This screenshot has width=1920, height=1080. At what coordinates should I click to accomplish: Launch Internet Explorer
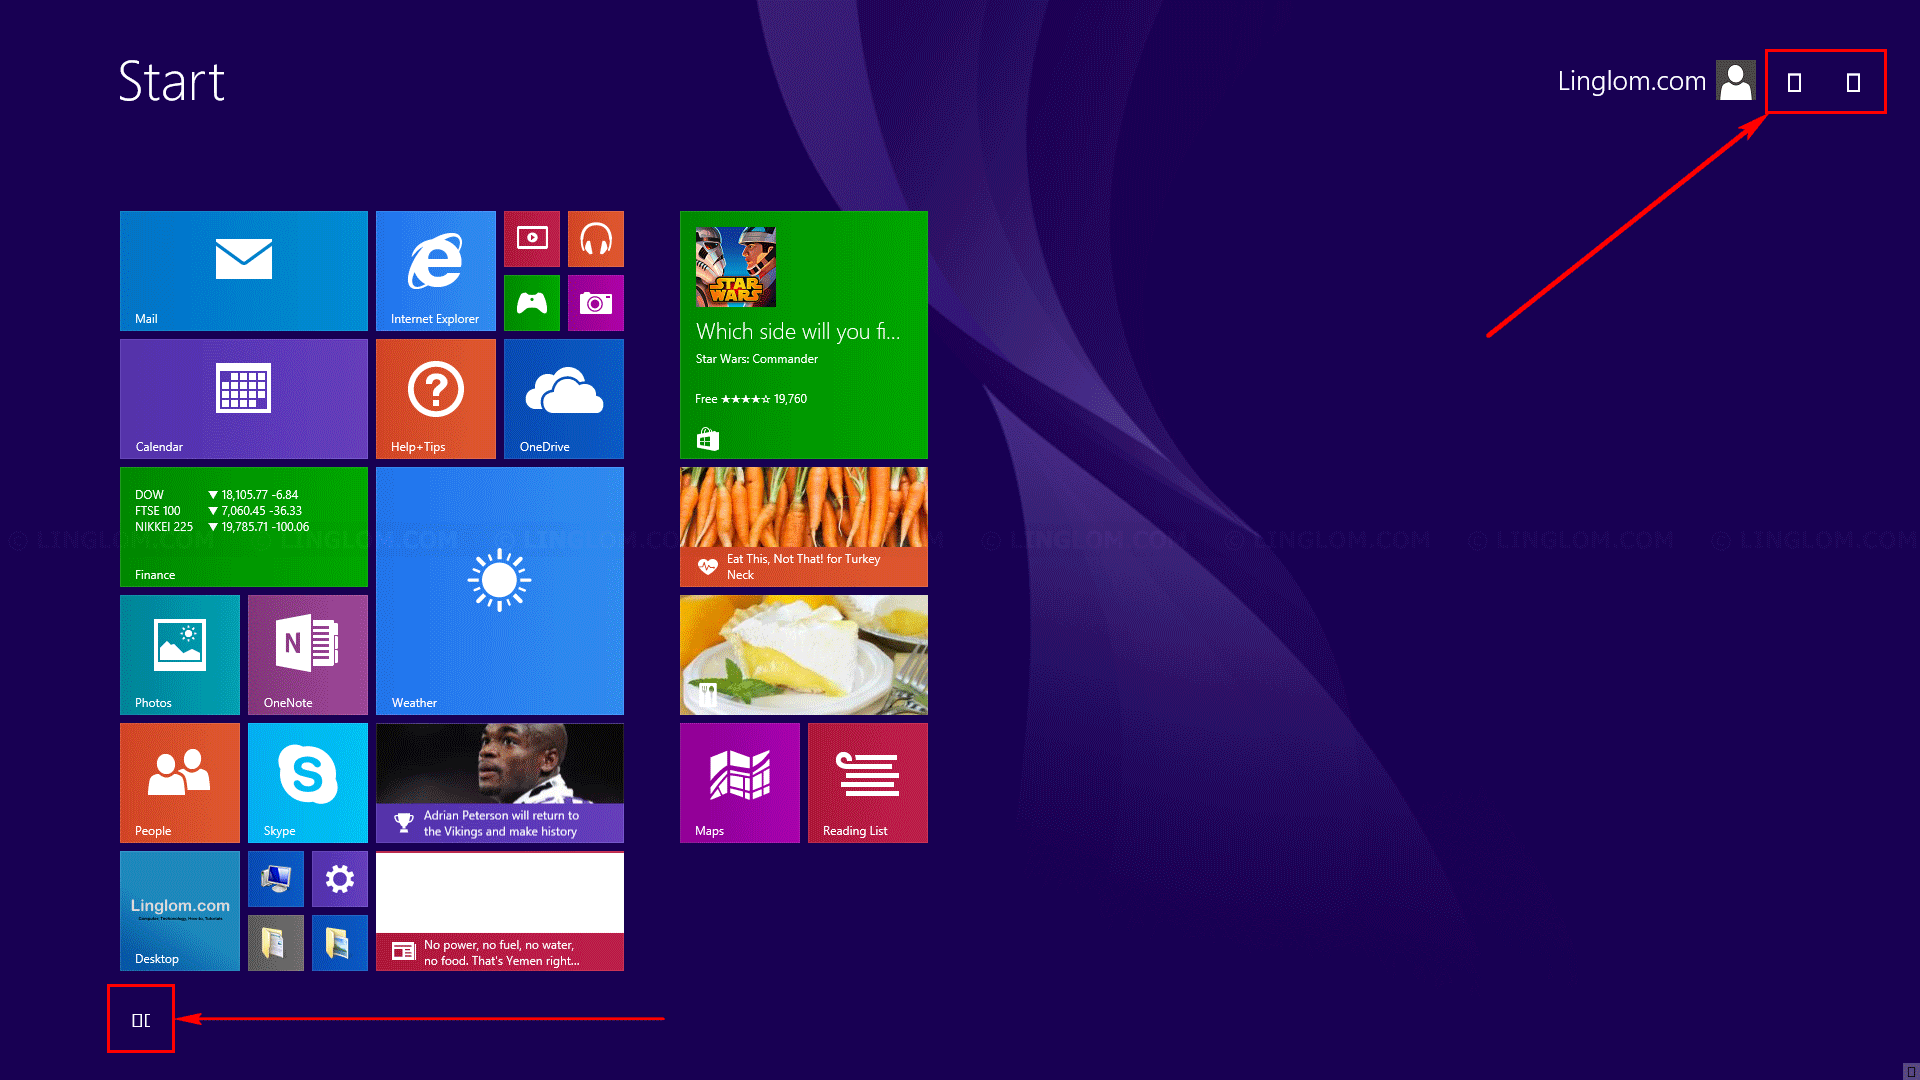(x=435, y=270)
